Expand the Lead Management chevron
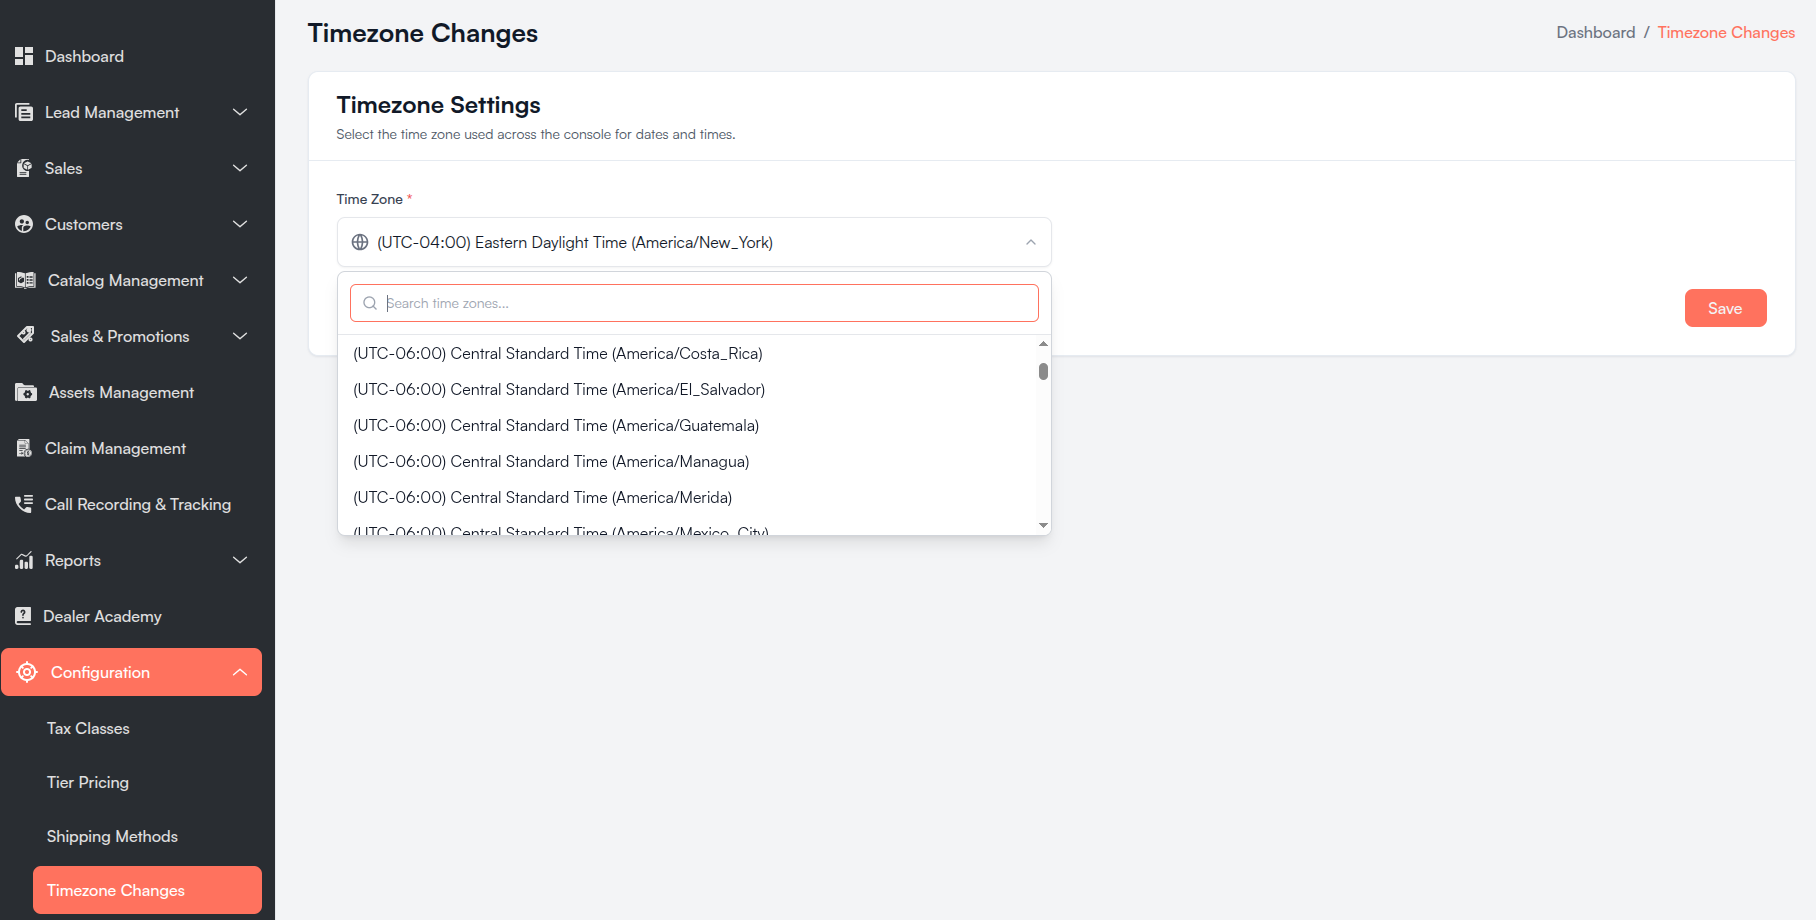 (240, 112)
